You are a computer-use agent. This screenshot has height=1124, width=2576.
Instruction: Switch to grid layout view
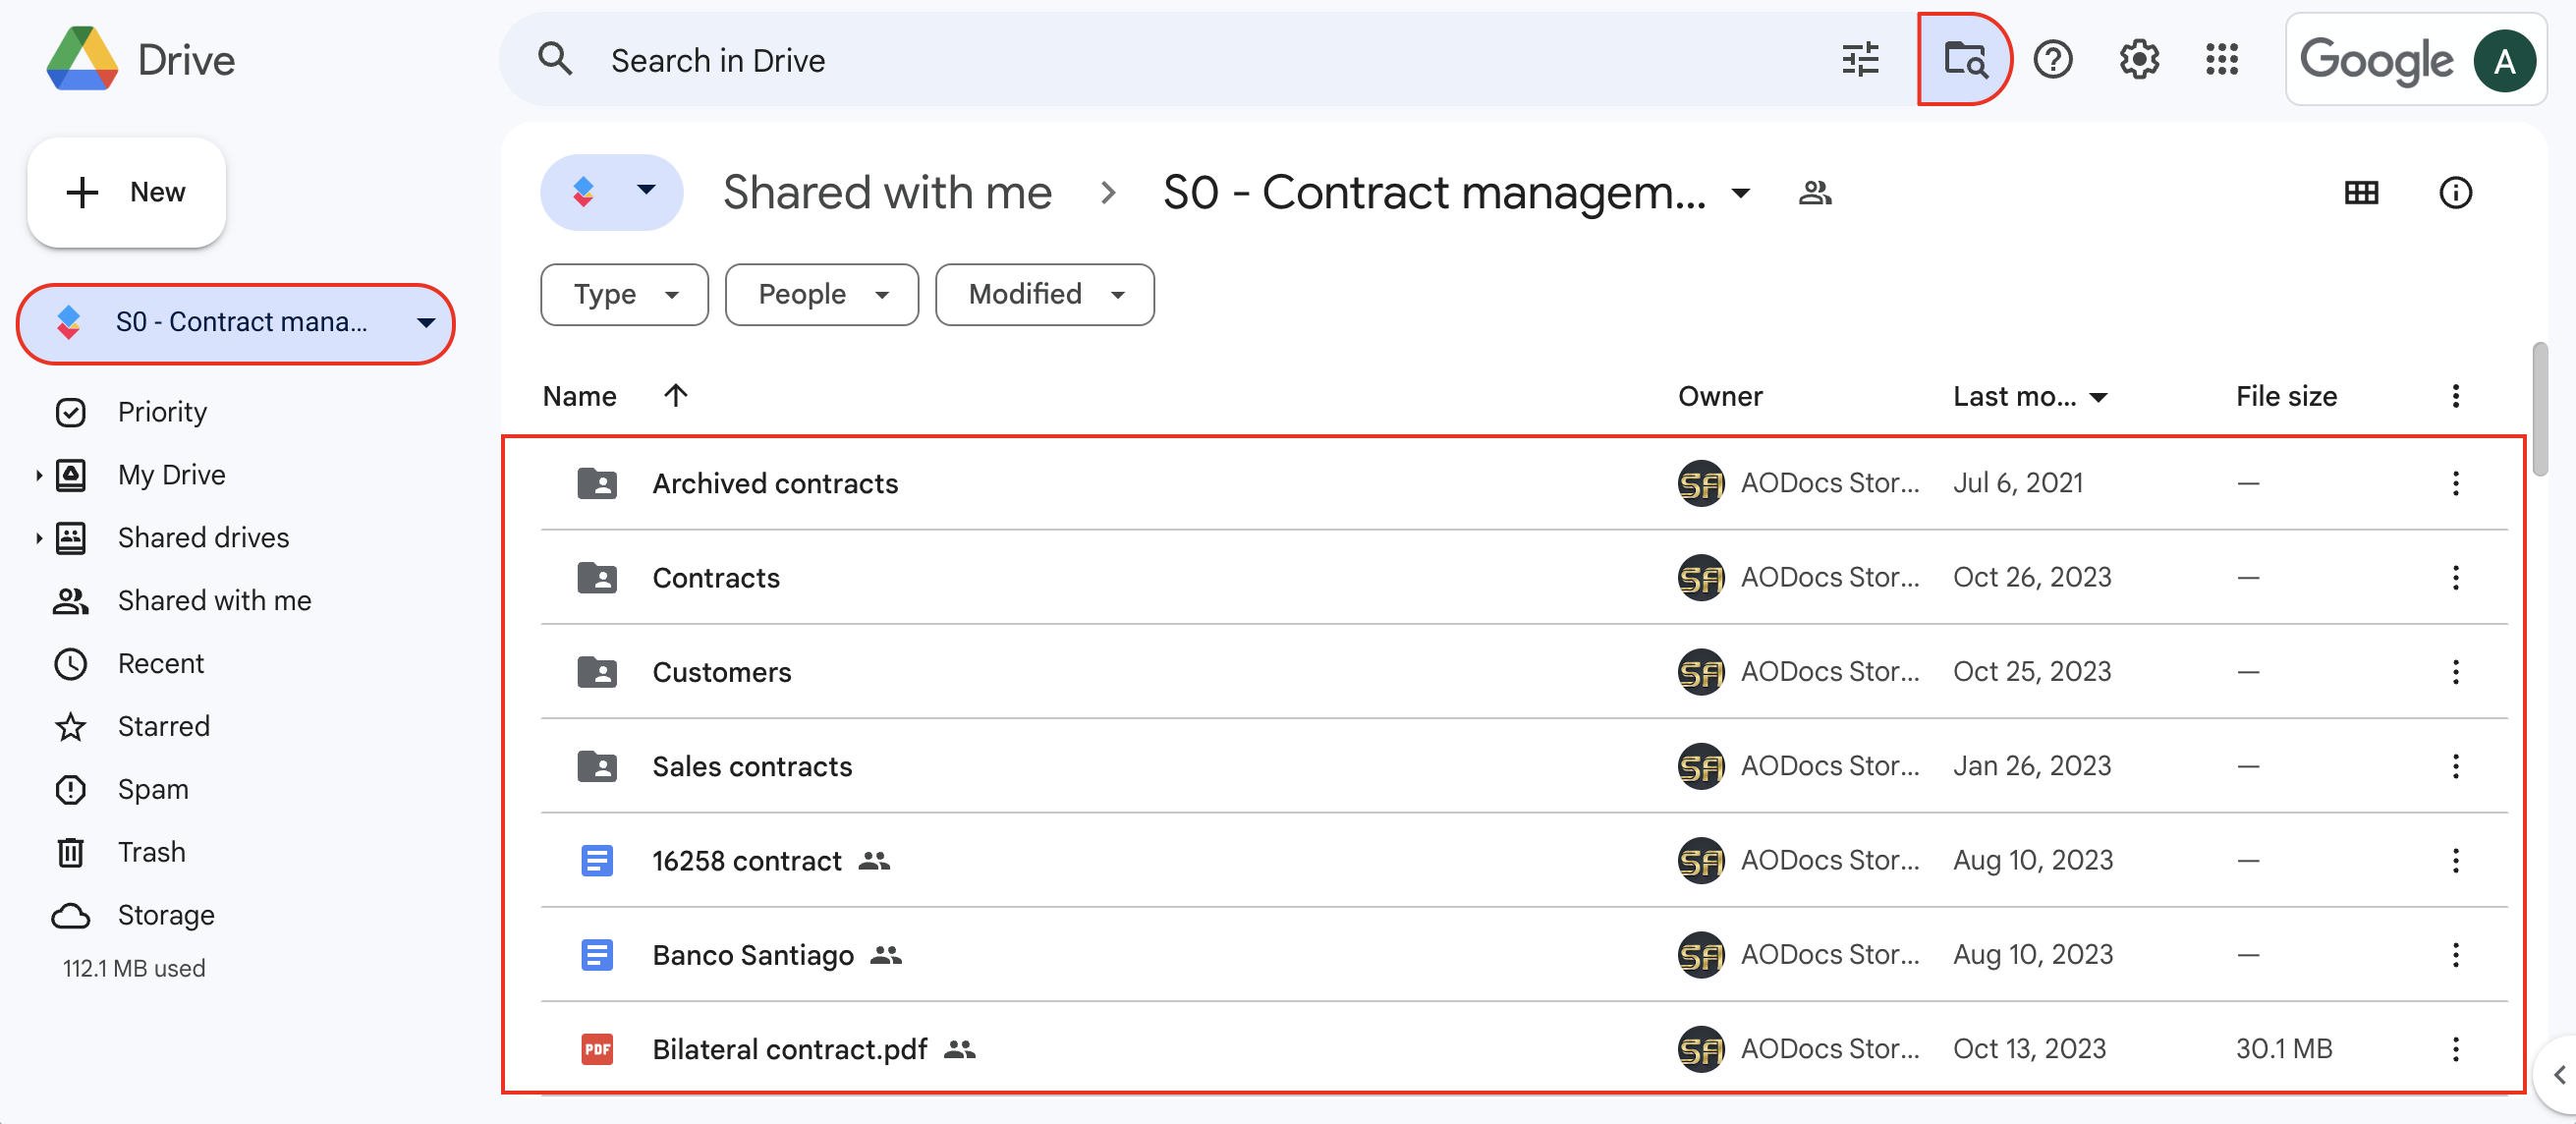(x=2361, y=193)
